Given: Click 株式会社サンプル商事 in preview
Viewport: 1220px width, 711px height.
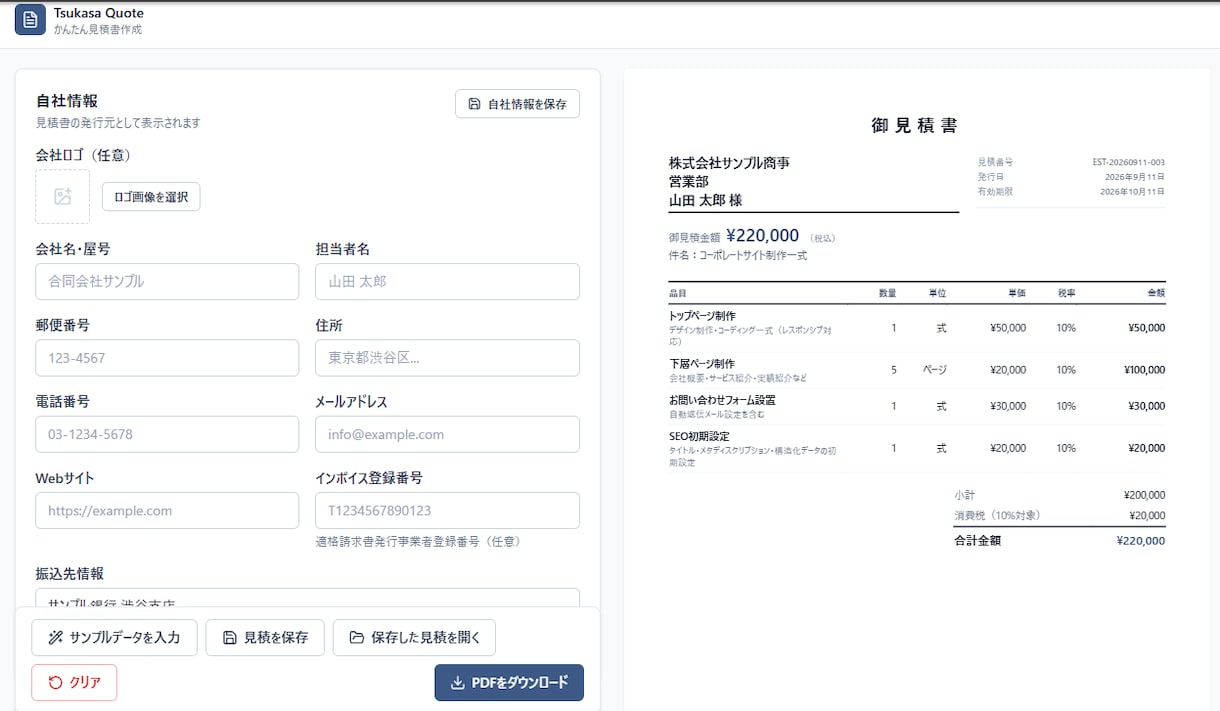Looking at the screenshot, I should (x=729, y=163).
